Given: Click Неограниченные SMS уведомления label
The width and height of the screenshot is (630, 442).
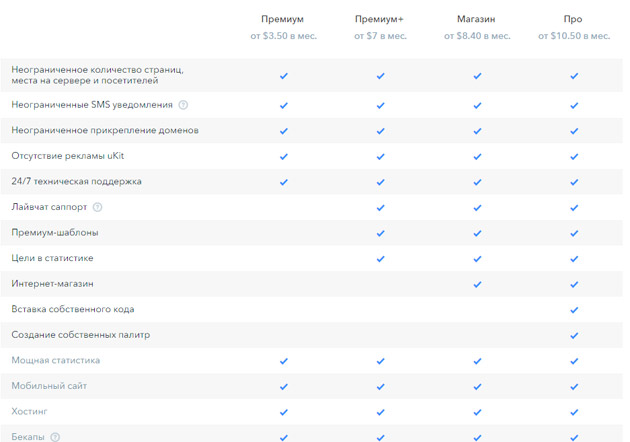Looking at the screenshot, I should (x=92, y=105).
